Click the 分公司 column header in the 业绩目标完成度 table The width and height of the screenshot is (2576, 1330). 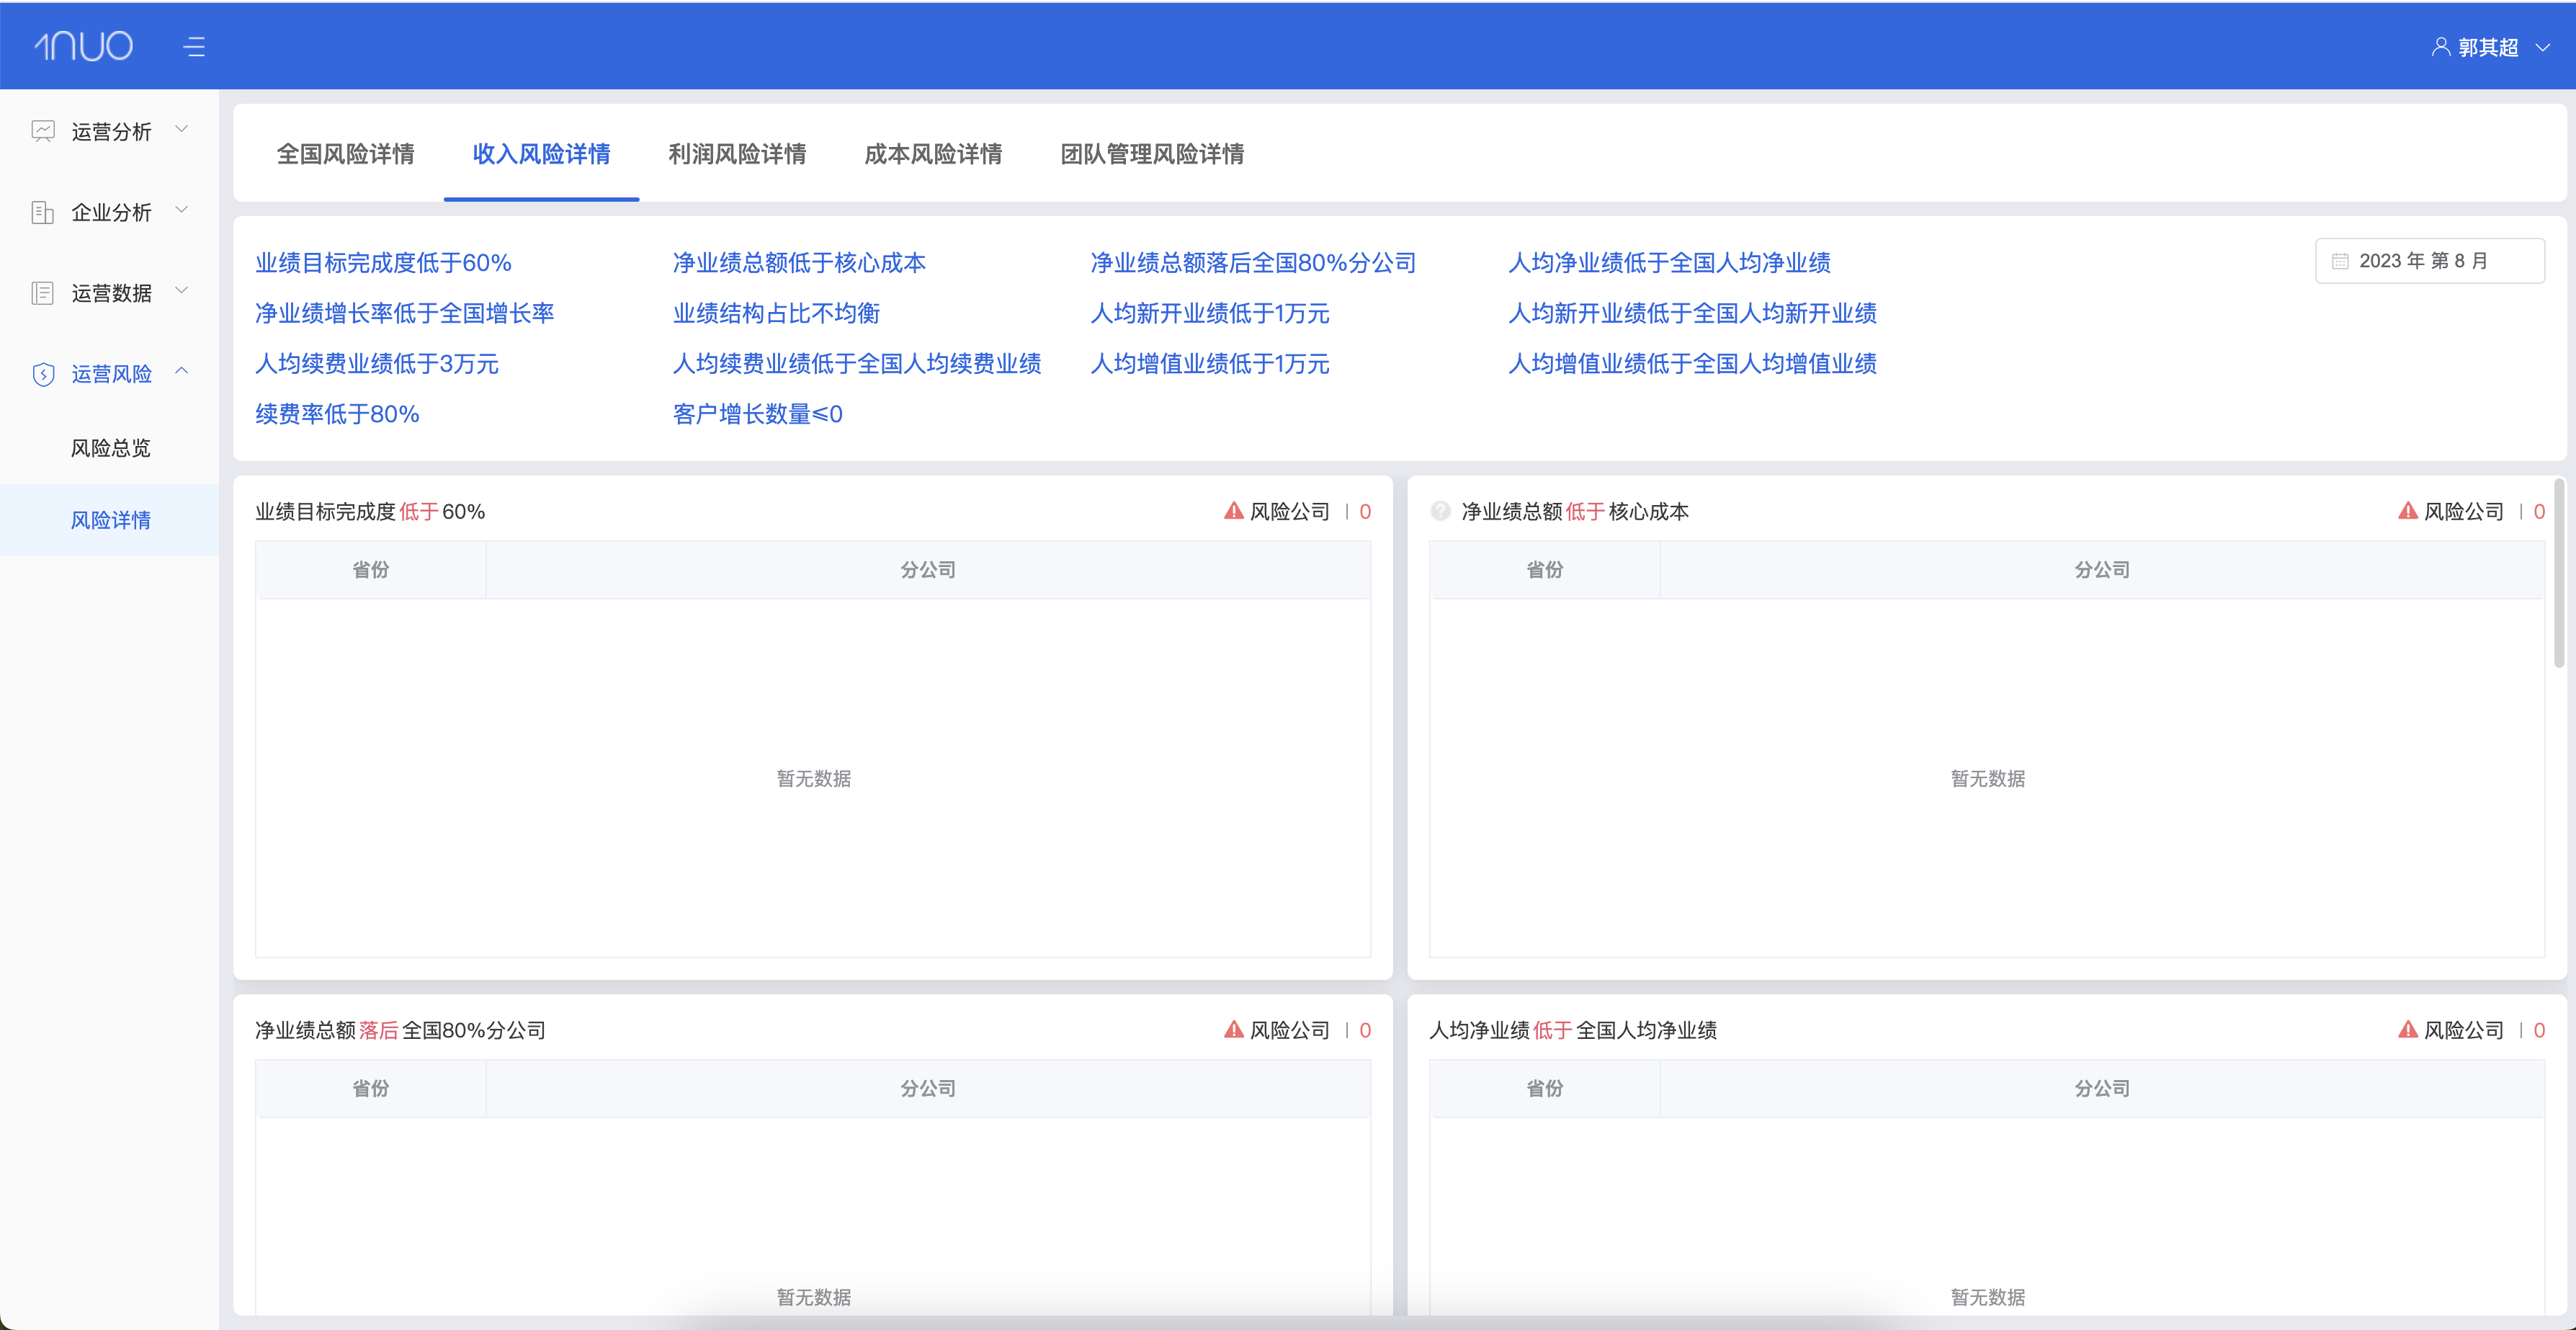pyautogui.click(x=928, y=570)
